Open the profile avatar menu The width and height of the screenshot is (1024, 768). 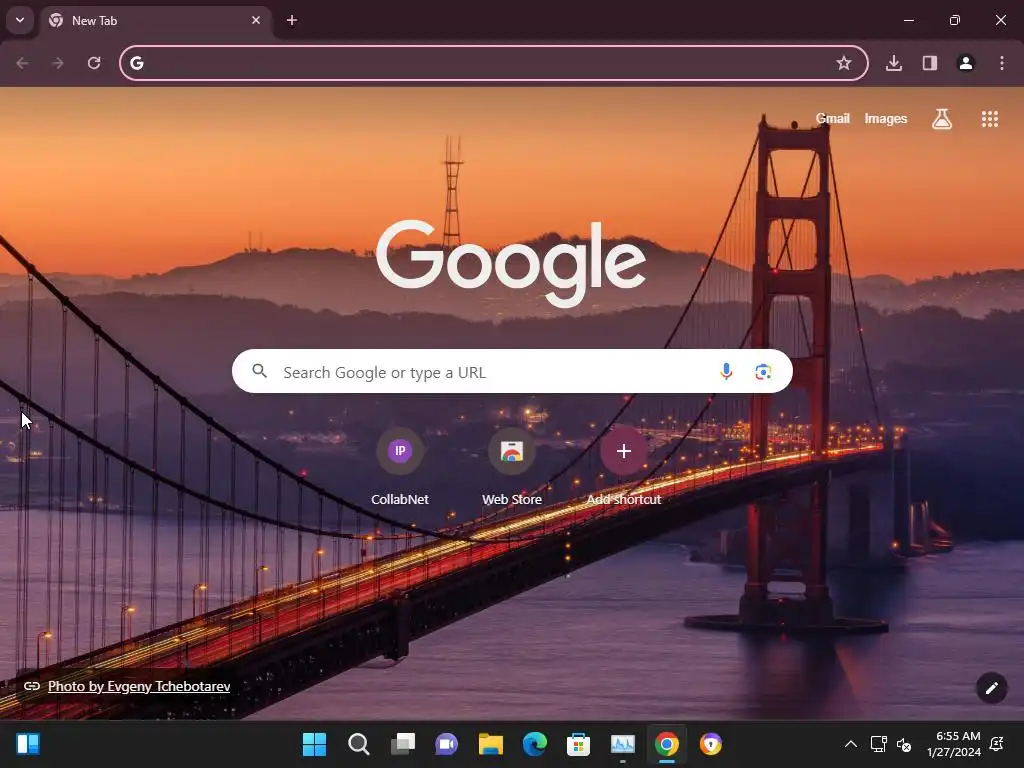966,63
